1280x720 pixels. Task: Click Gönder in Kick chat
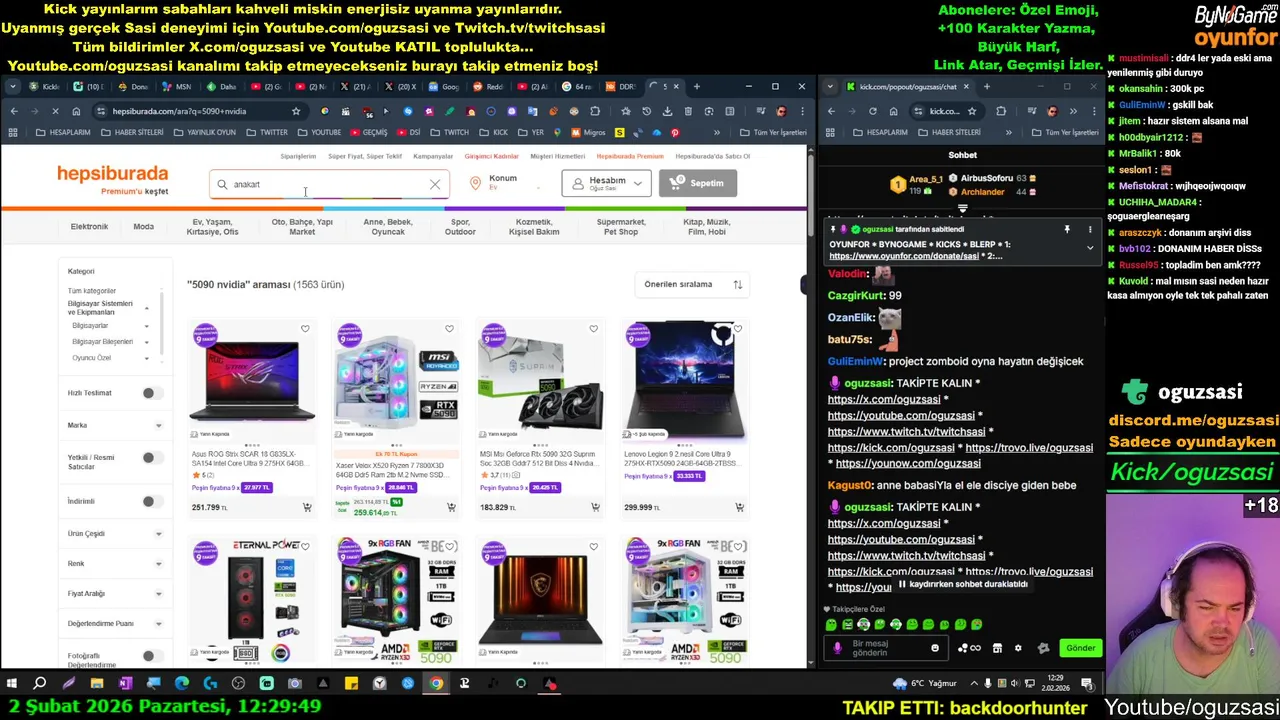tap(1080, 648)
